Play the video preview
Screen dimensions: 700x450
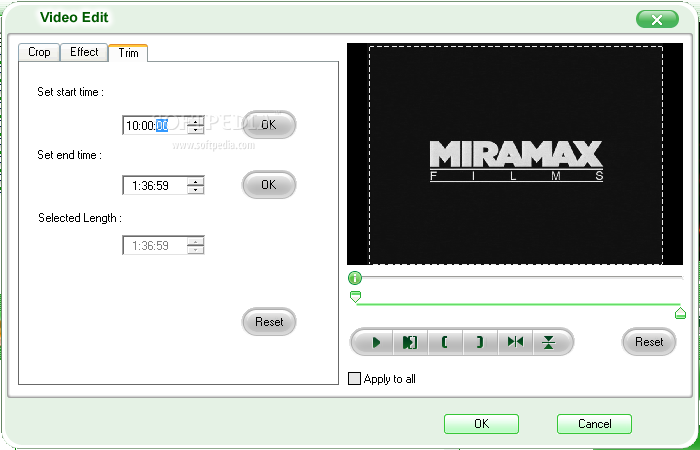(x=375, y=342)
